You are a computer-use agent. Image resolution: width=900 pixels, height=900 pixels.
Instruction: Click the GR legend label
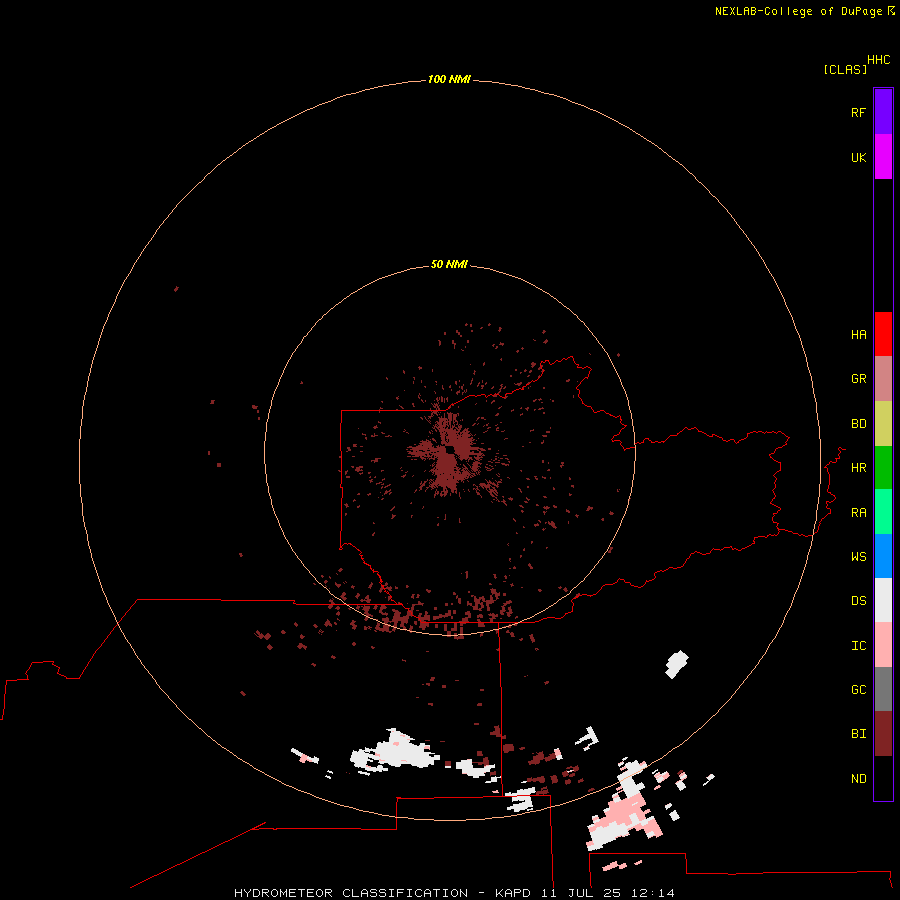tap(858, 379)
